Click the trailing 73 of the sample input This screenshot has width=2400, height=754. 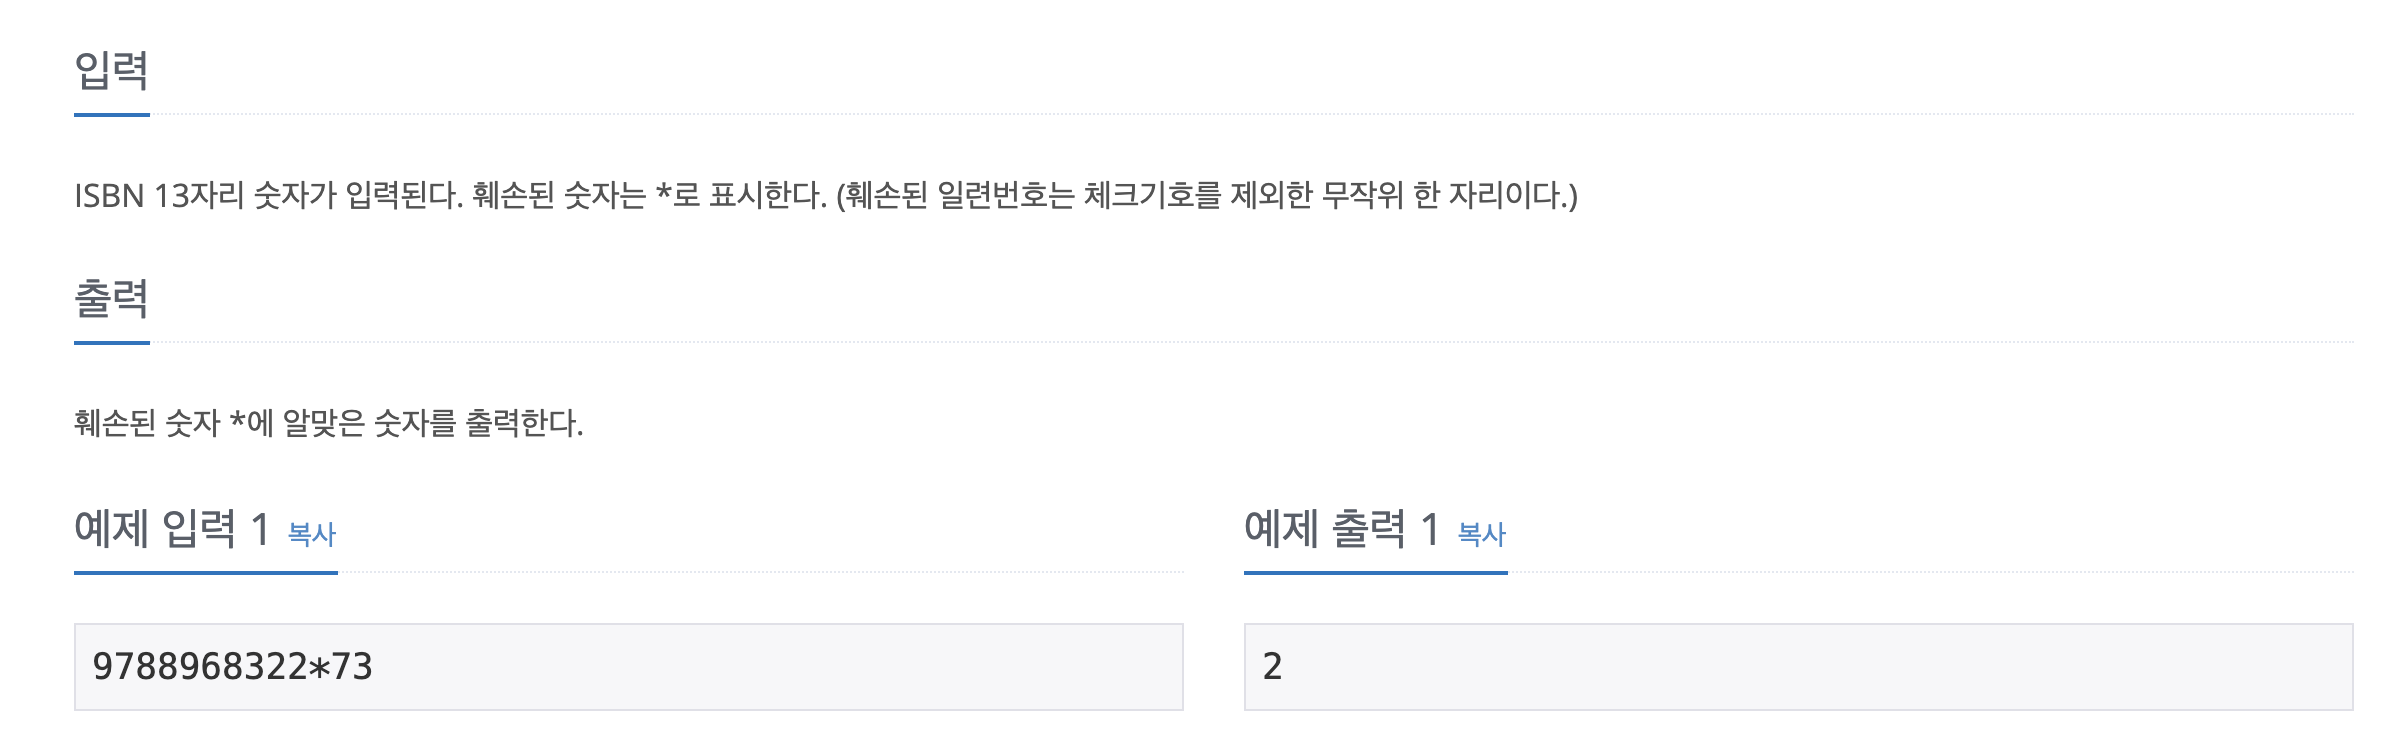pyautogui.click(x=352, y=667)
